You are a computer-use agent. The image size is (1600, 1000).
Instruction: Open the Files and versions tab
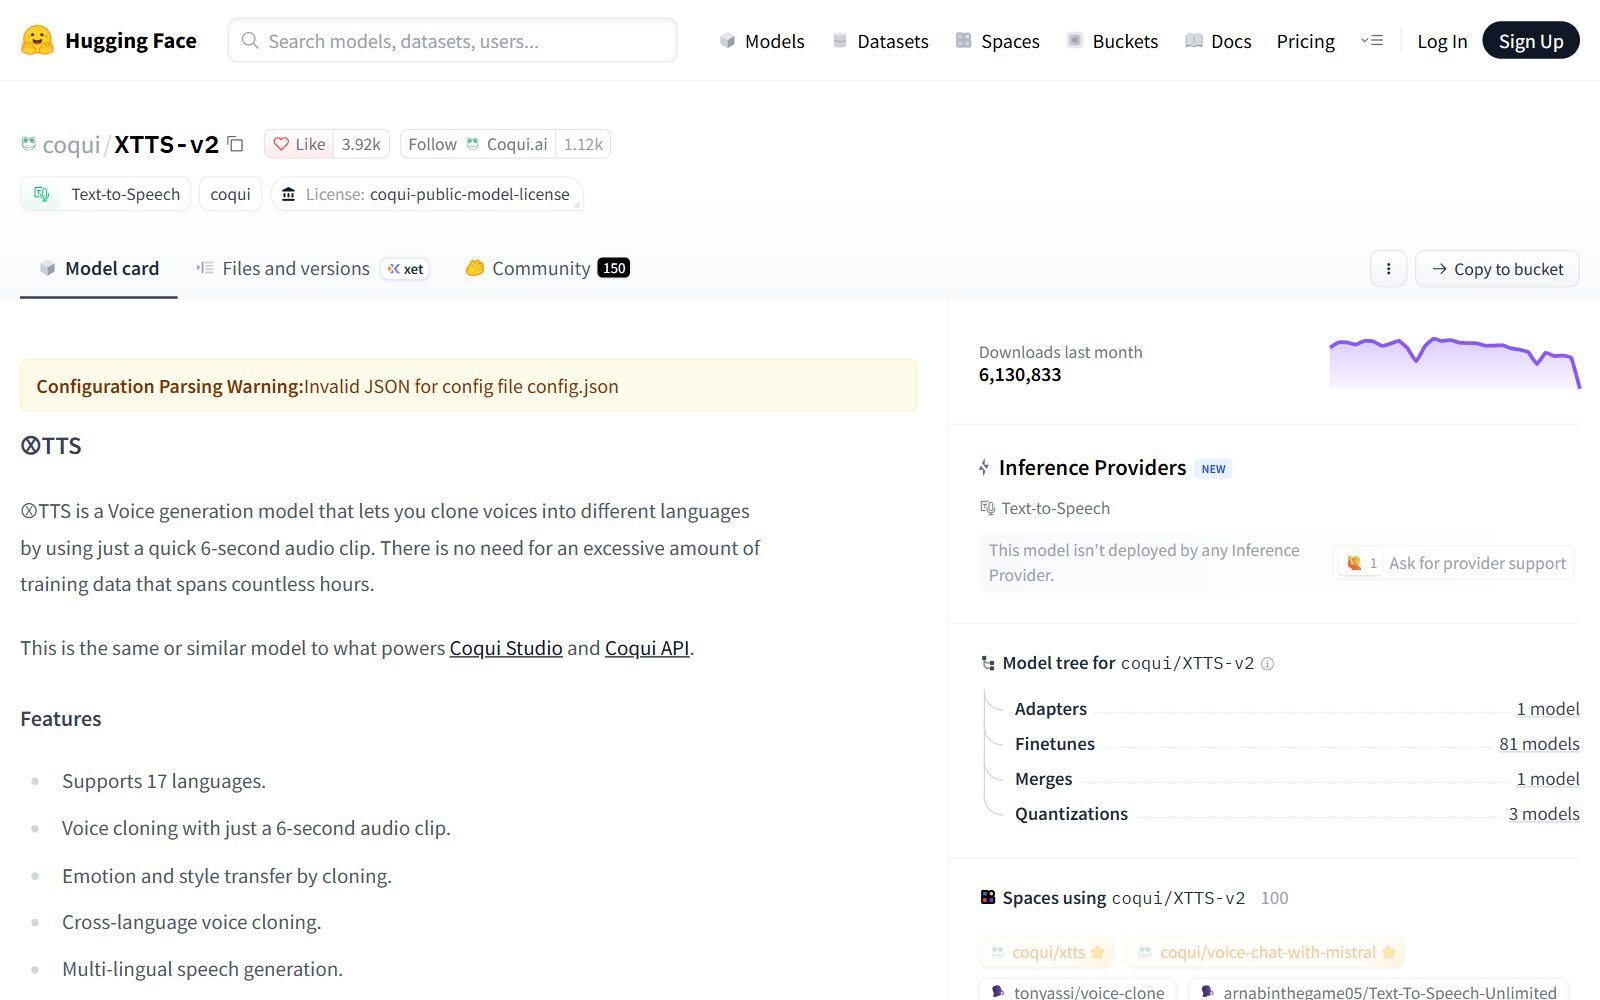[313, 268]
